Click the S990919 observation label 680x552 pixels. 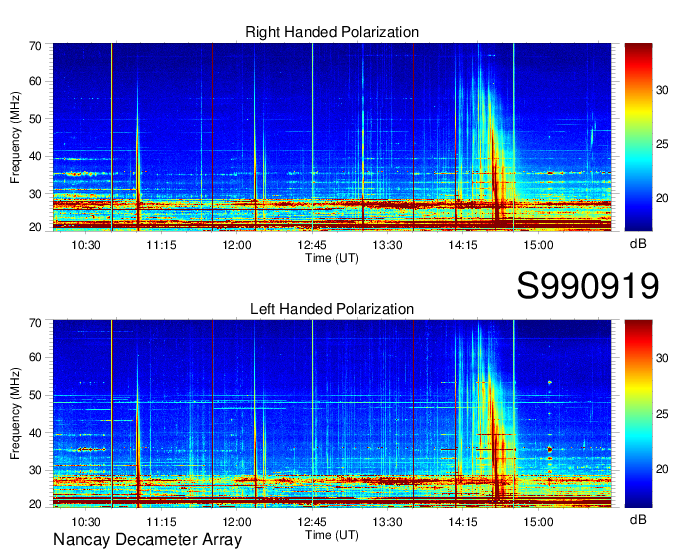(588, 286)
